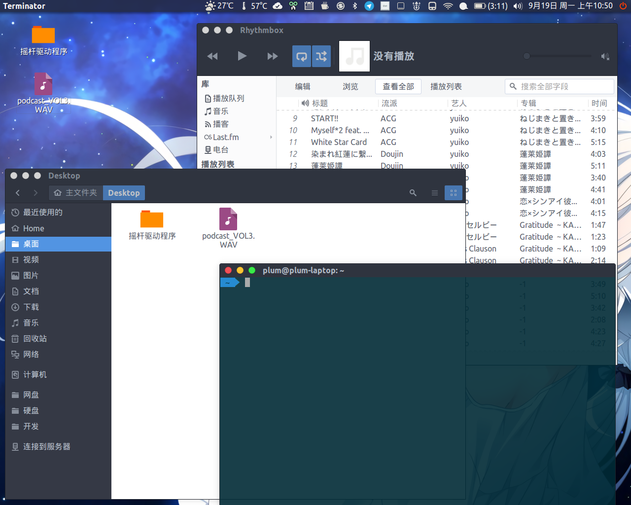
Task: Open Rhythmbox volume control
Action: (x=605, y=56)
